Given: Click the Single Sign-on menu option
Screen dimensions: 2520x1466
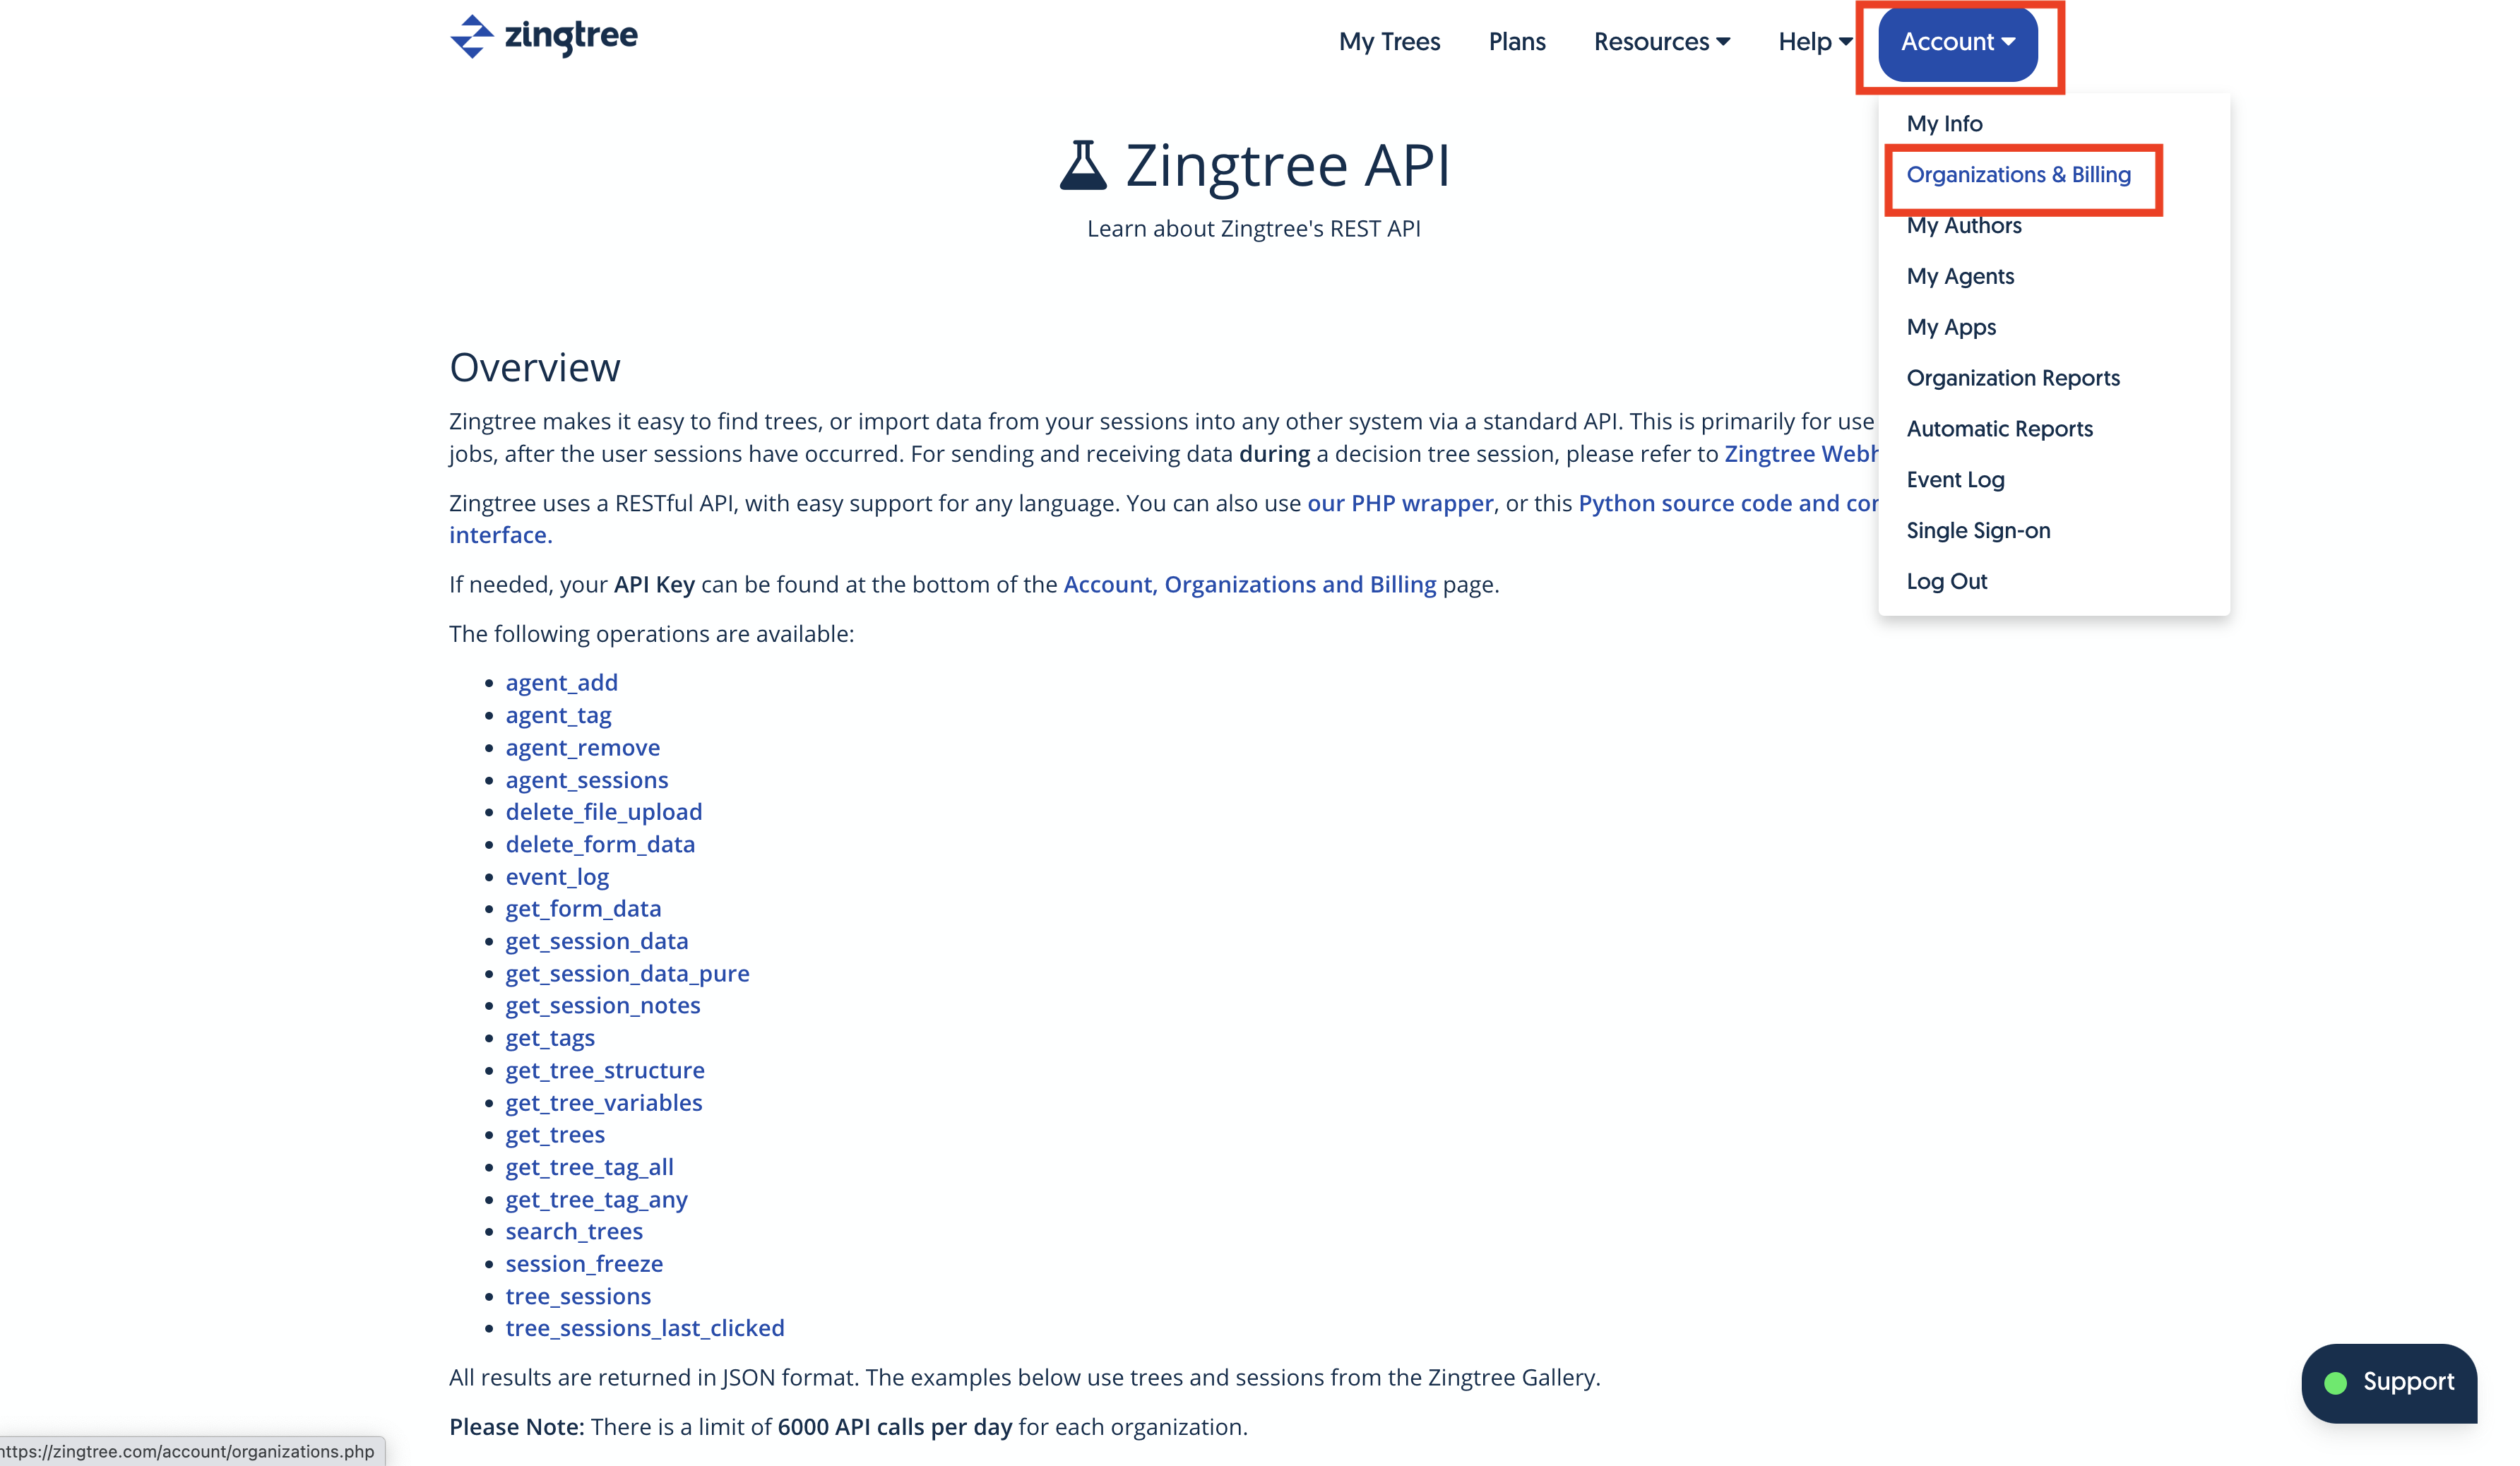Looking at the screenshot, I should [x=1980, y=530].
